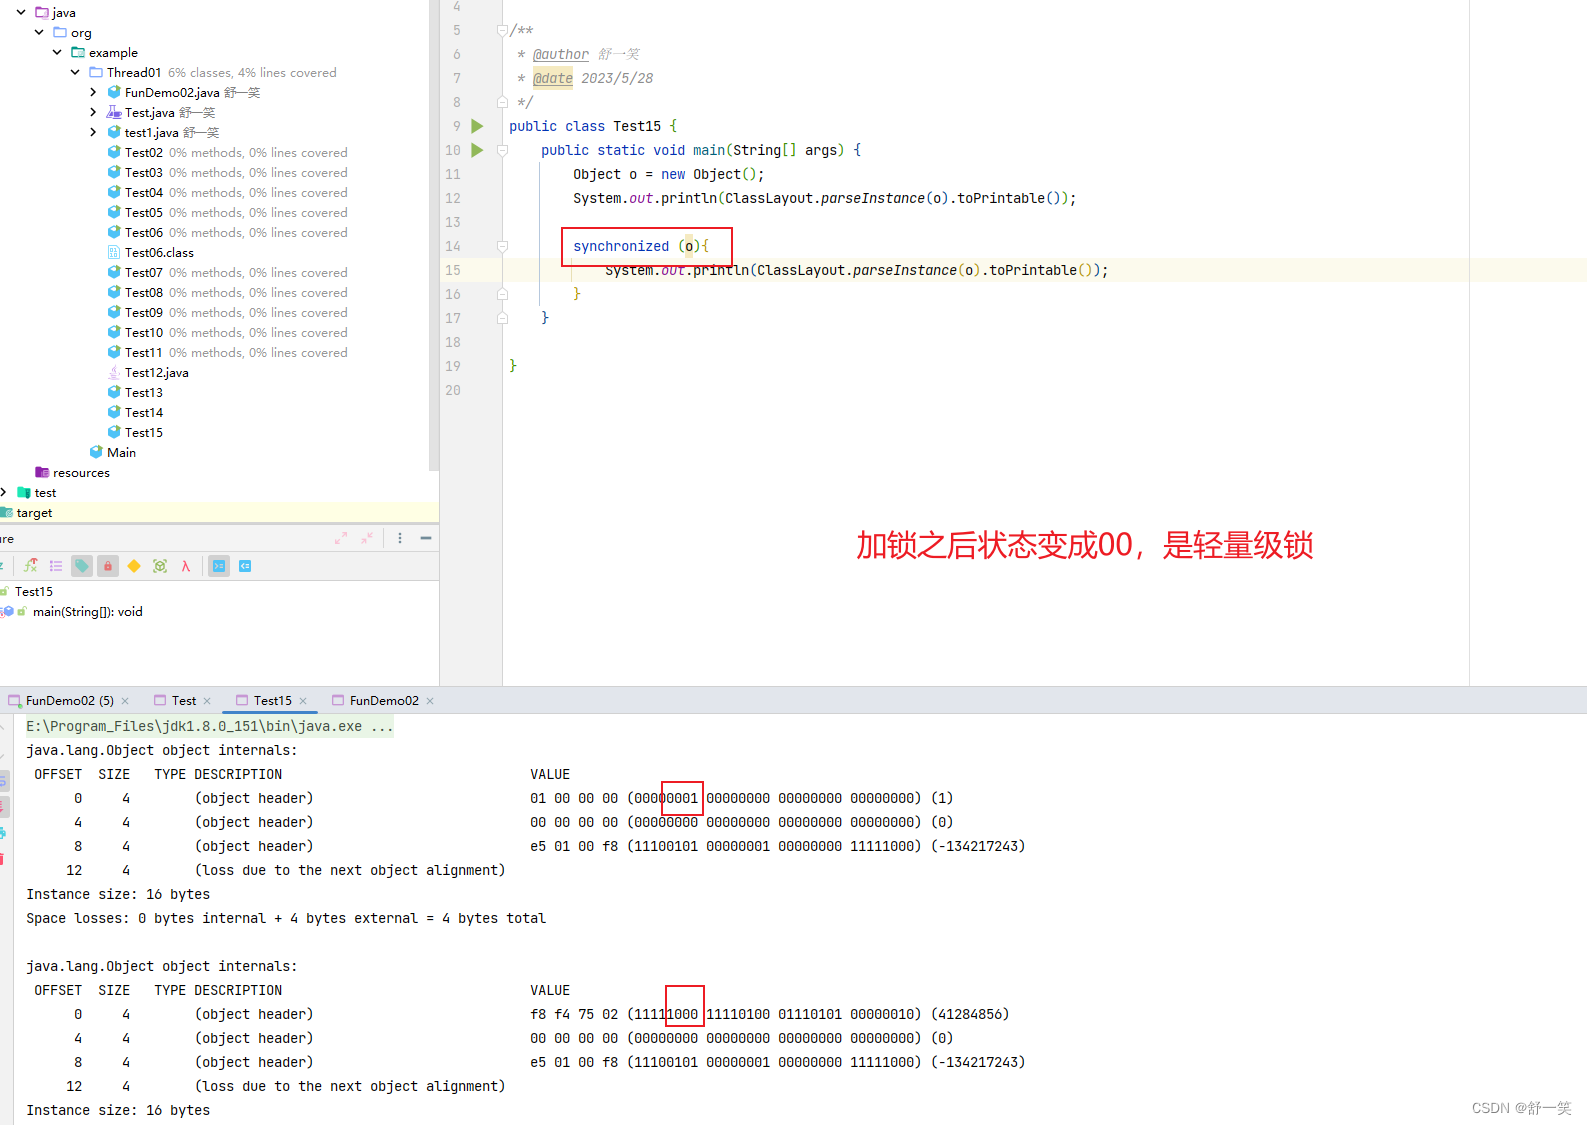Viewport: 1587px width, 1125px height.
Task: Fold the Javadoc comment block
Action: [502, 30]
